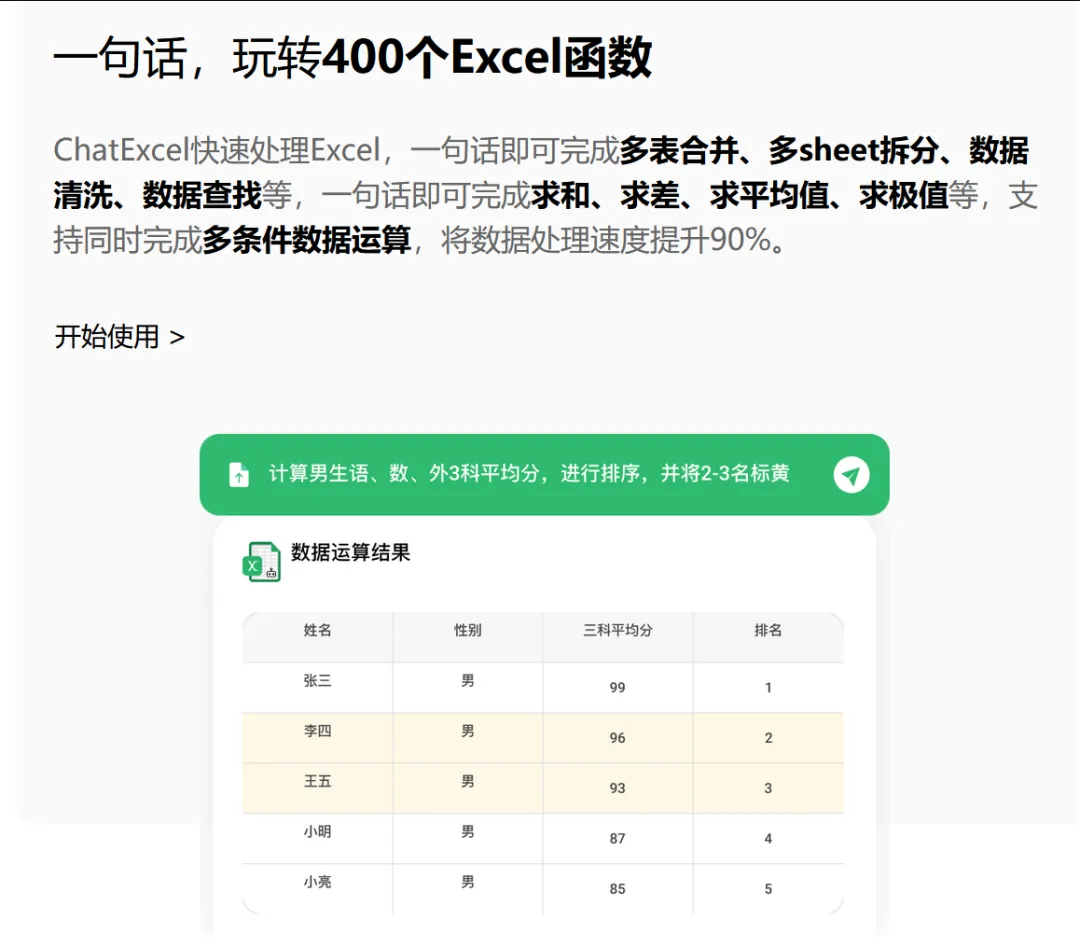Click rank 2 cell in 李四 row
The height and width of the screenshot is (948, 1080).
click(768, 738)
